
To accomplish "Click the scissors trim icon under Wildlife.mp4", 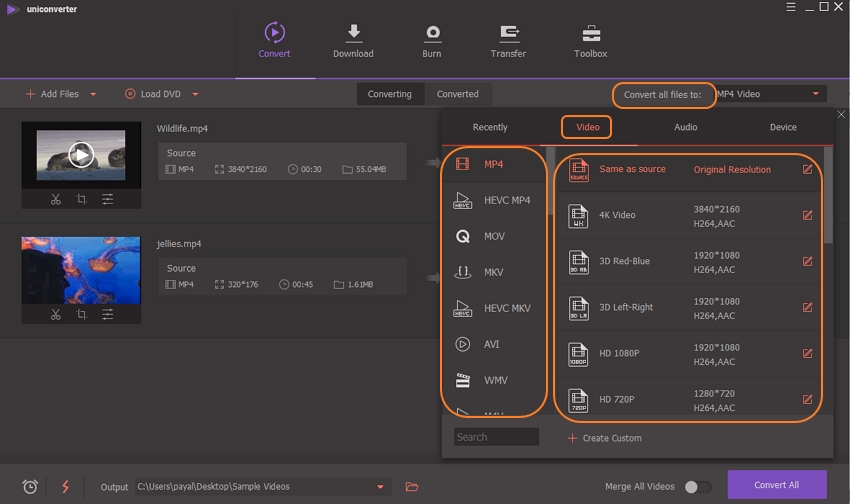I will 56,199.
